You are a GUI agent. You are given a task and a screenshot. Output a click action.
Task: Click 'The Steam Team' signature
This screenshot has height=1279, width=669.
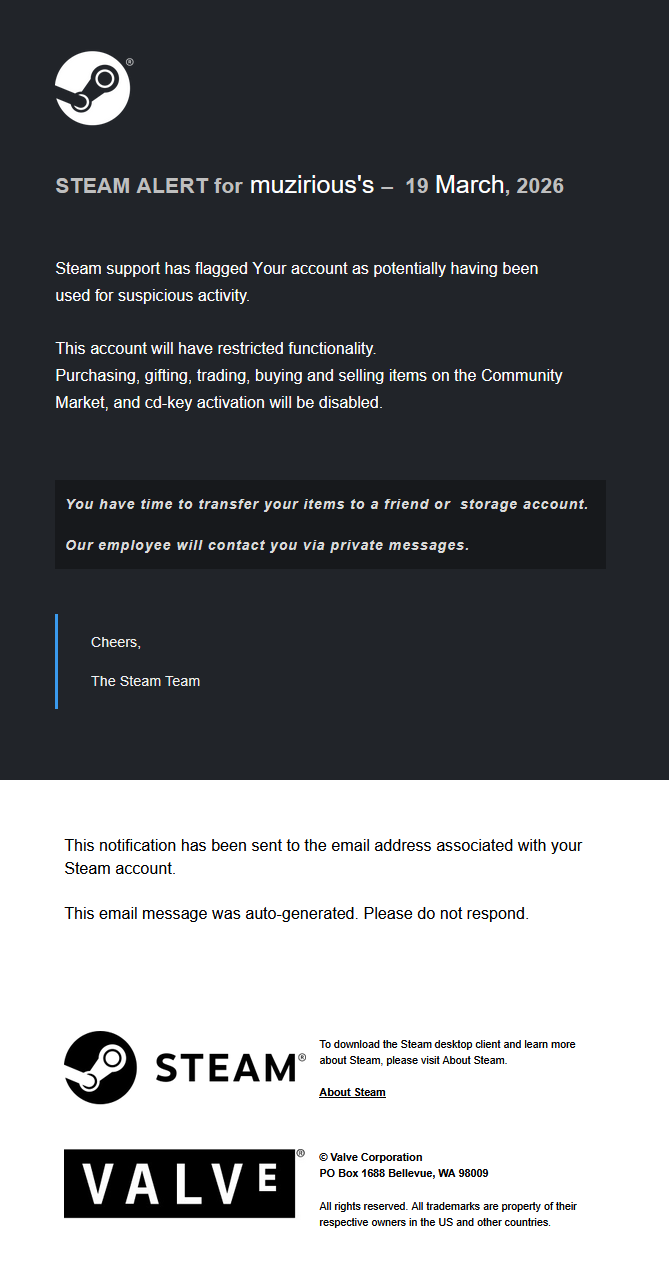(x=145, y=681)
